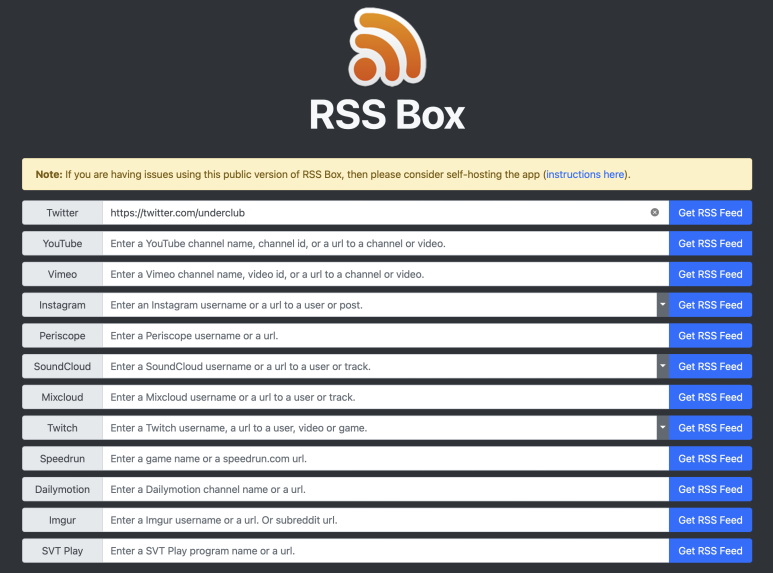773x573 pixels.
Task: Click the Speedrun row label
Action: (x=62, y=459)
